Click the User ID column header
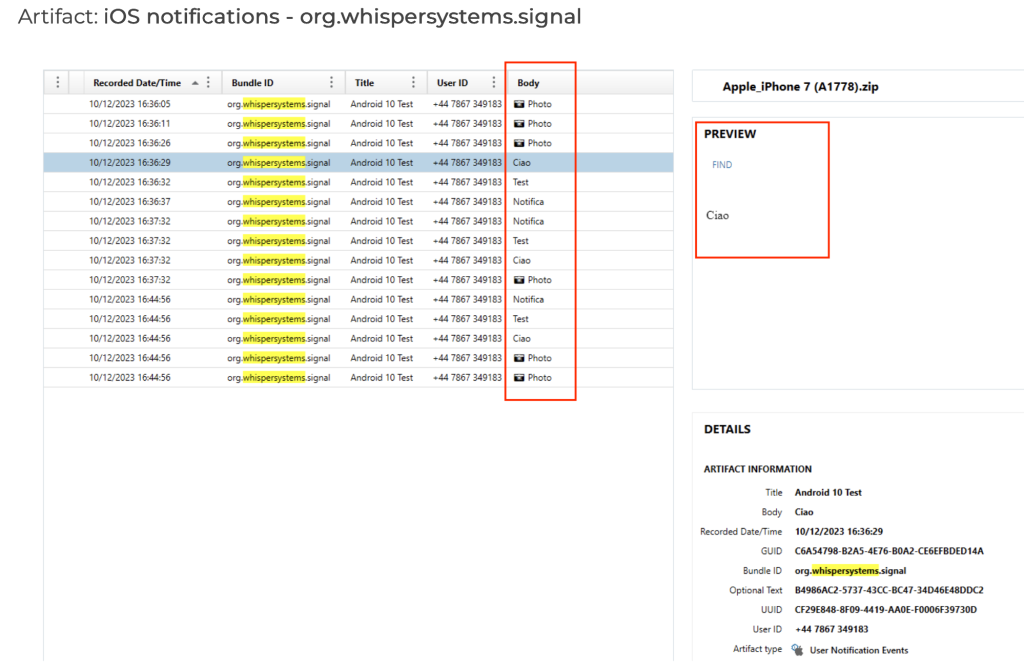1024x671 pixels. tap(452, 83)
